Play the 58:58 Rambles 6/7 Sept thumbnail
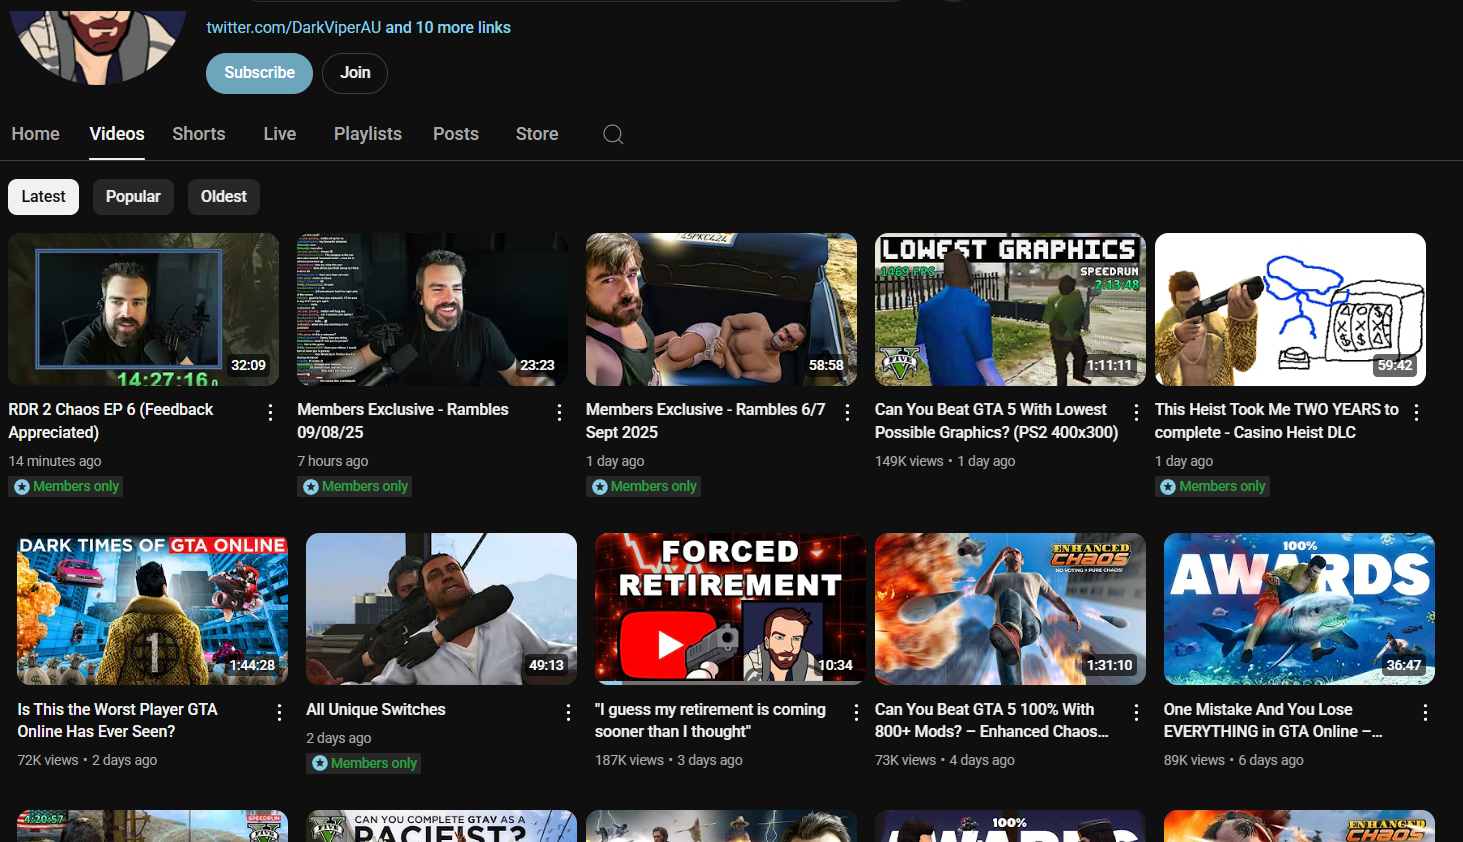Image resolution: width=1463 pixels, height=842 pixels. (x=721, y=309)
